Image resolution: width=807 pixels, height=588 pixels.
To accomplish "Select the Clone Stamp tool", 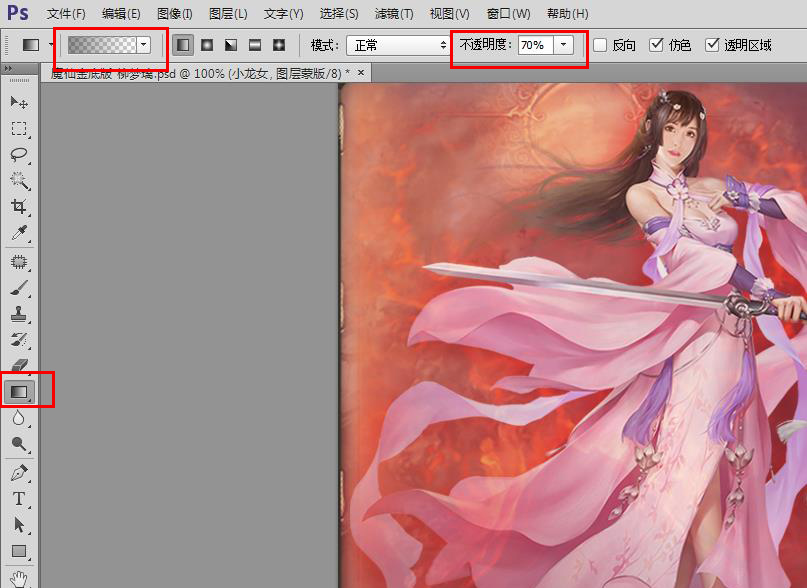I will click(19, 314).
